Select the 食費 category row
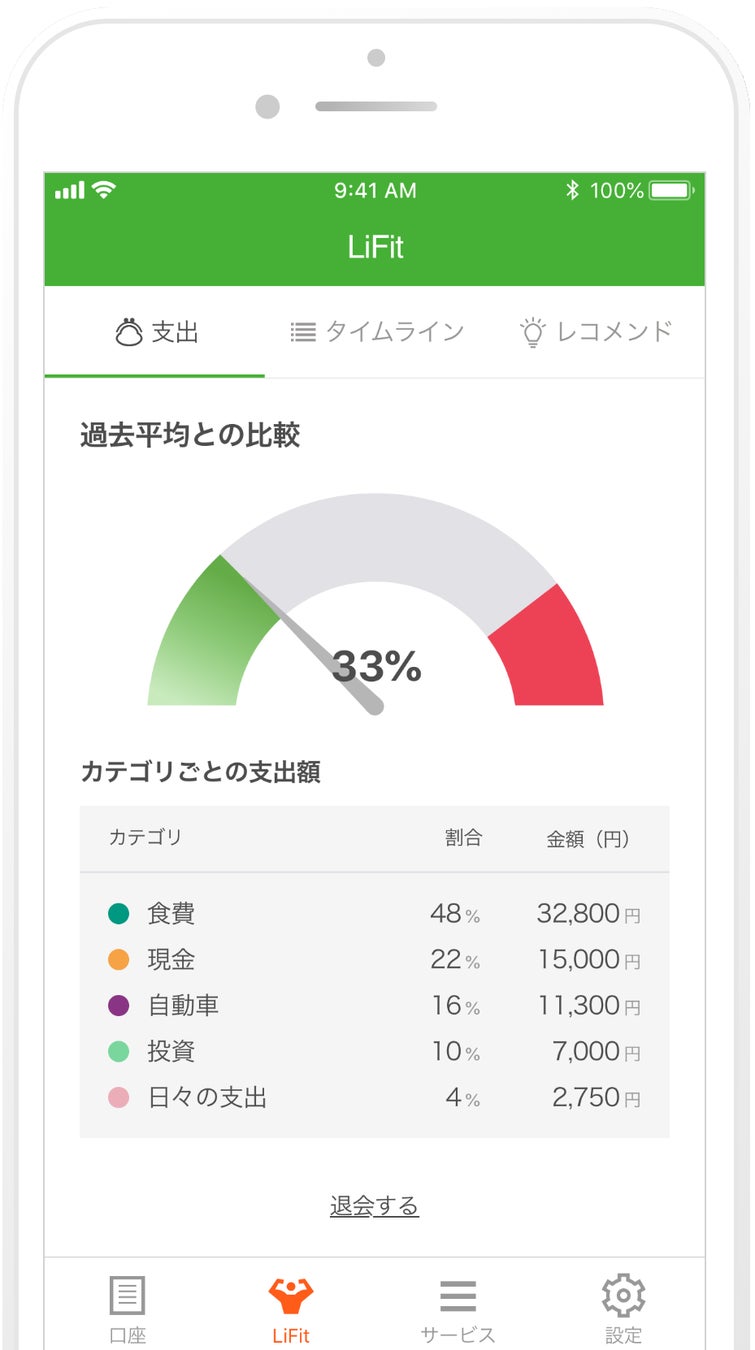The image size is (755, 1350). pyautogui.click(x=374, y=913)
